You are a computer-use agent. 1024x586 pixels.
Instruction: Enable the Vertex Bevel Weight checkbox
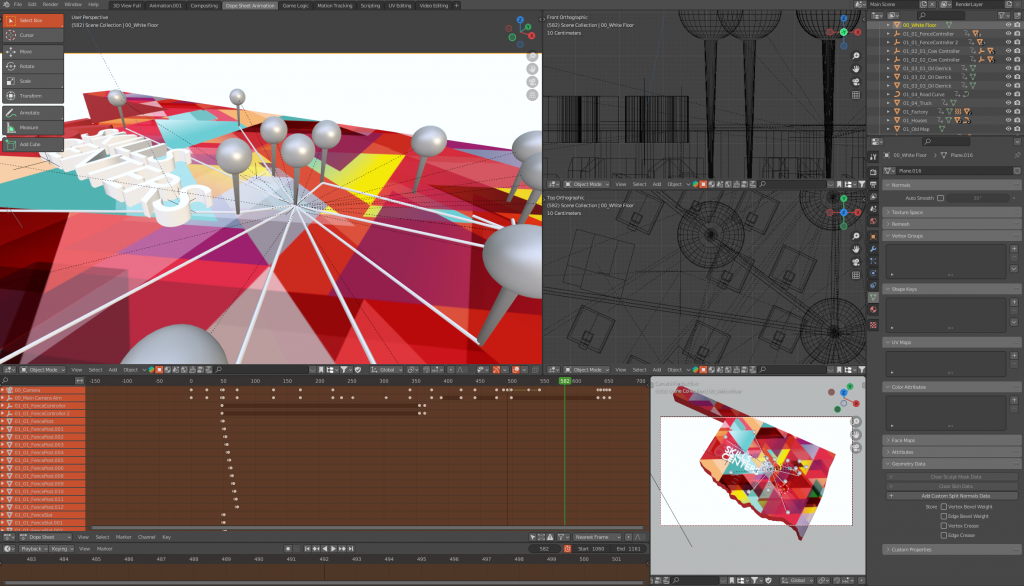943,507
